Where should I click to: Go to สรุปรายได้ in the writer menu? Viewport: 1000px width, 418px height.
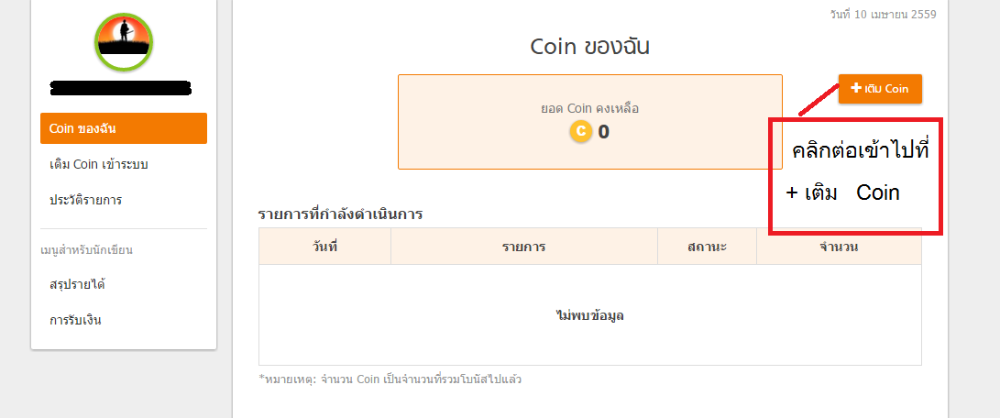coord(77,284)
